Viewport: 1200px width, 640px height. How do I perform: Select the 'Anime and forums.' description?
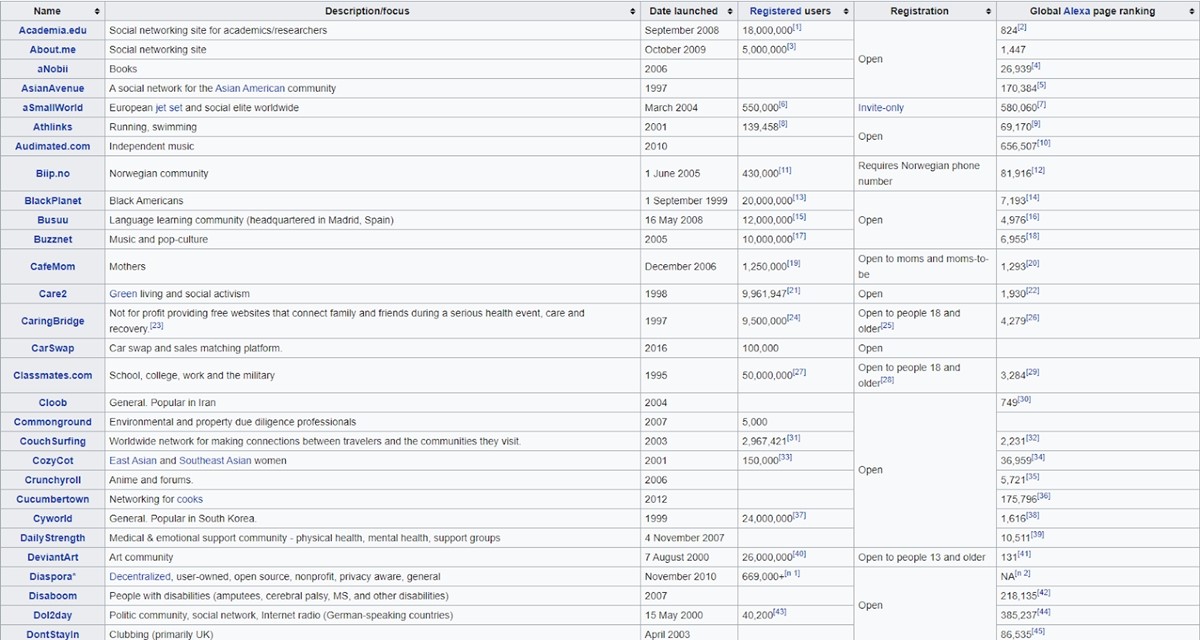pyautogui.click(x=151, y=480)
